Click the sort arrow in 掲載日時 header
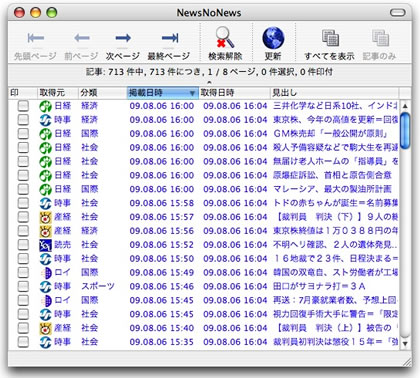 (192, 93)
